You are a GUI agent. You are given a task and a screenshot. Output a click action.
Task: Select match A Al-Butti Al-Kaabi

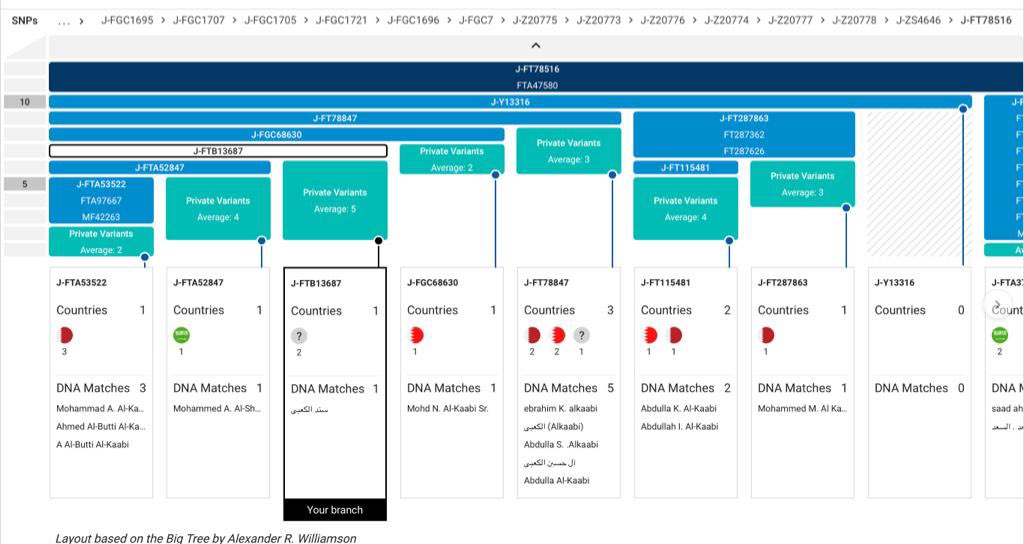(93, 445)
